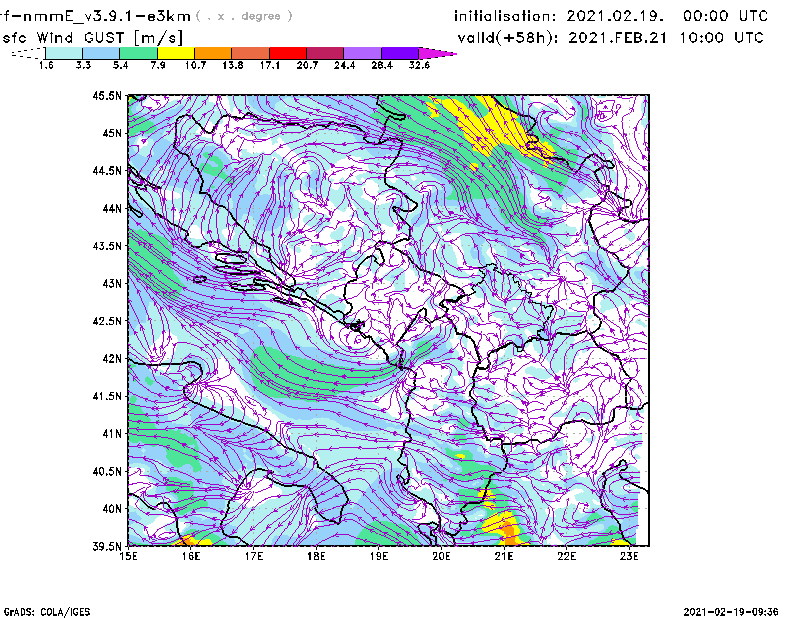This screenshot has height=618, width=800.
Task: Click the 20E longitude label
Action: coord(441,556)
